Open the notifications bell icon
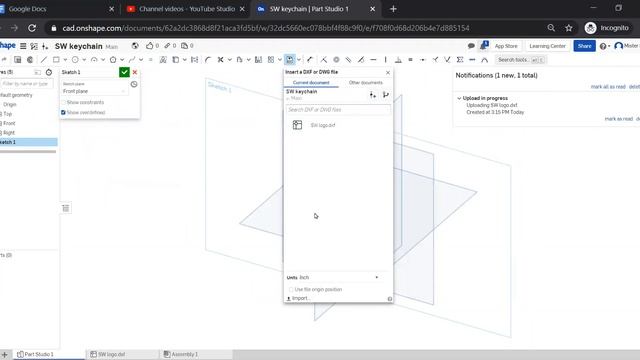The image size is (640, 360). tap(484, 46)
